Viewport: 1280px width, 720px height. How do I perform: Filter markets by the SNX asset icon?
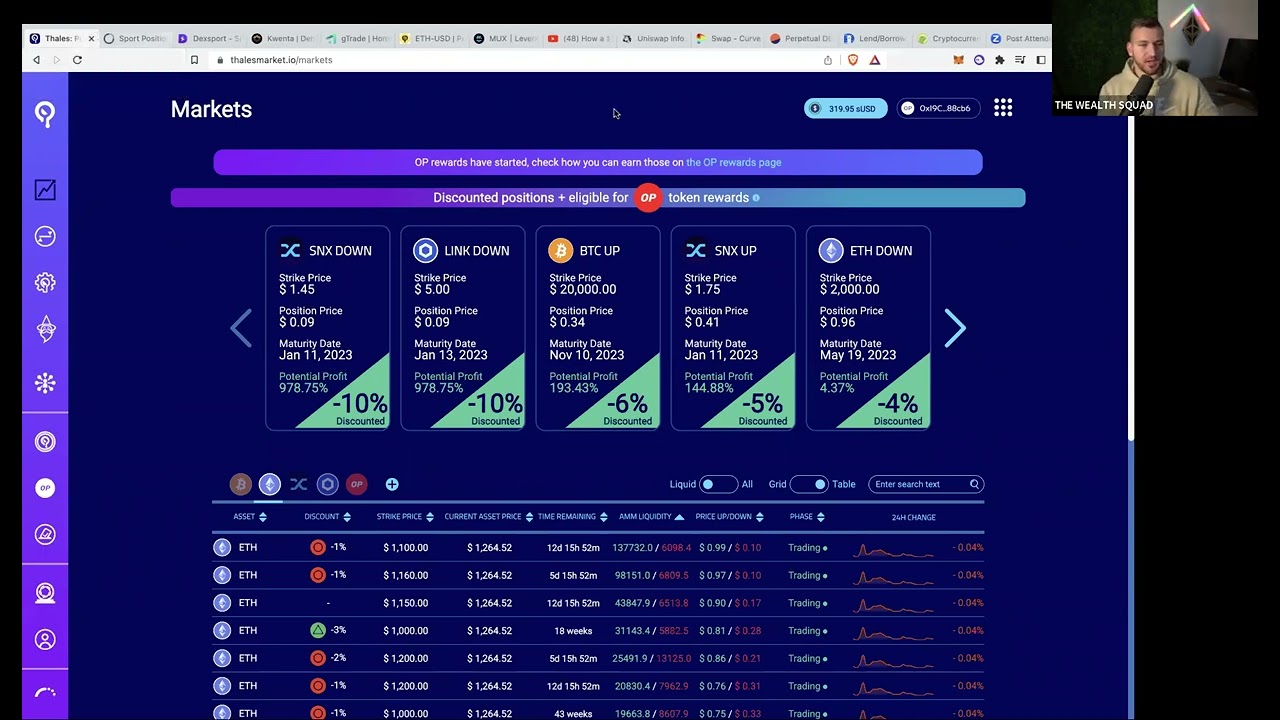pyautogui.click(x=298, y=484)
